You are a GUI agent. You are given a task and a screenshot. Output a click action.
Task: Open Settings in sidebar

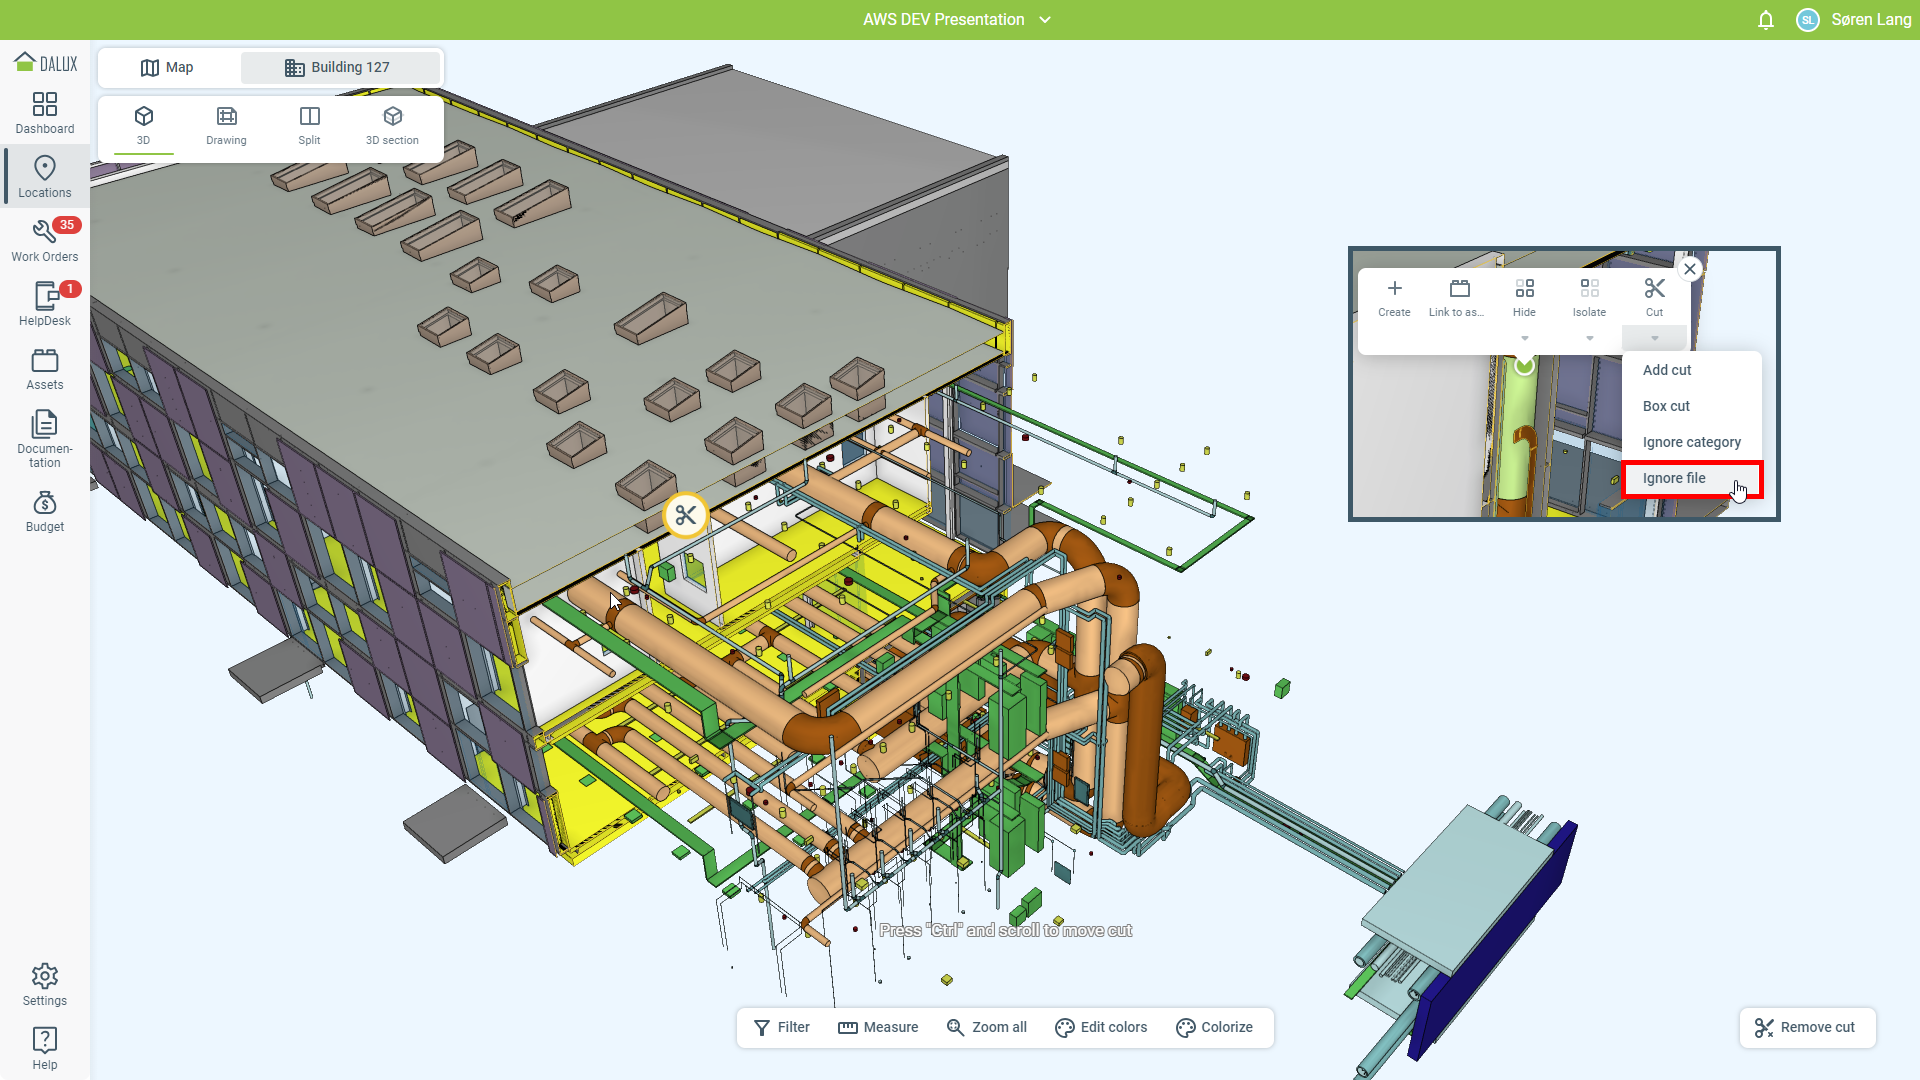45,986
